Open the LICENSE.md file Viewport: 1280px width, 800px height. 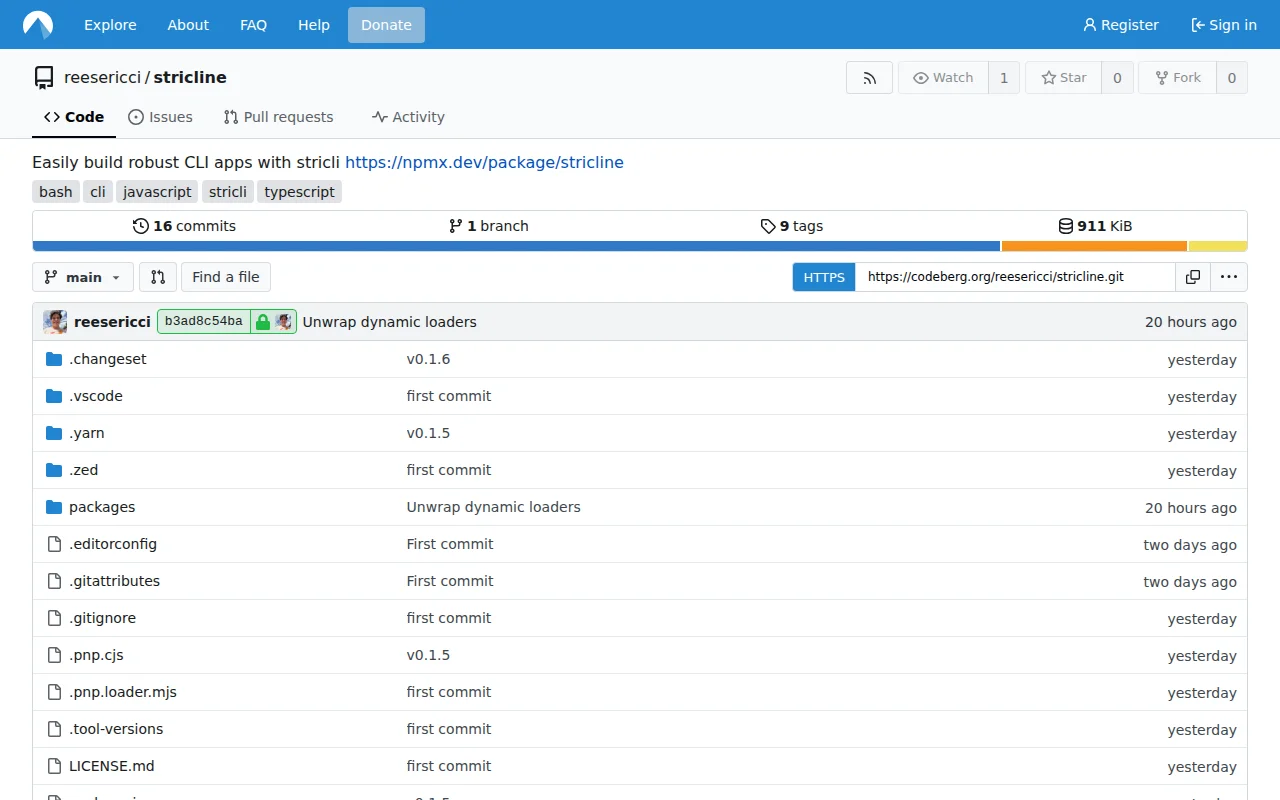[112, 766]
